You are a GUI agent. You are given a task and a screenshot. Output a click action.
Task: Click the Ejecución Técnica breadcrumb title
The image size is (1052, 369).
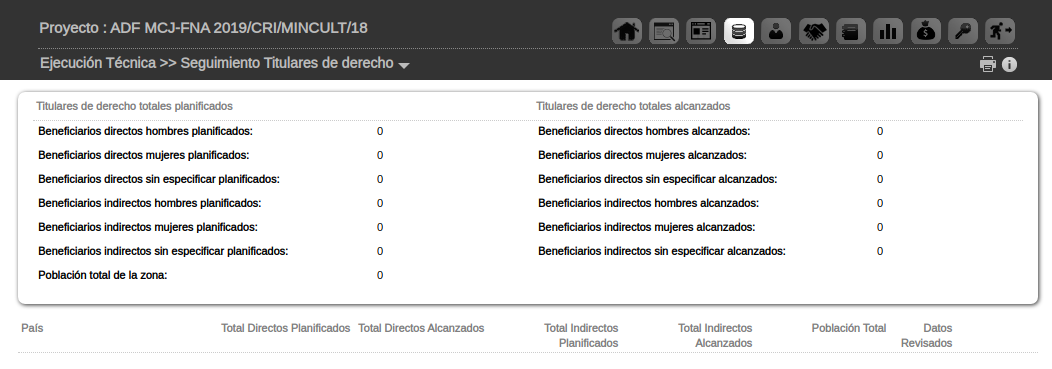[x=98, y=63]
